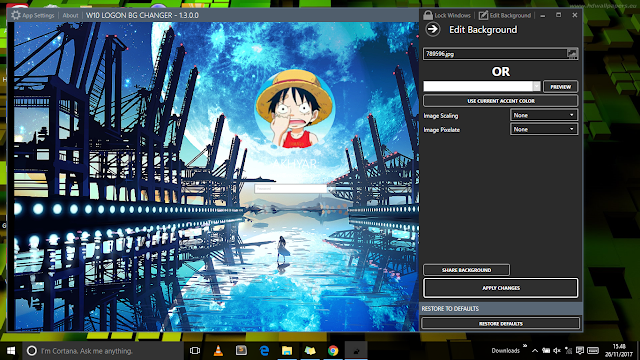Screen dimensions: 640x360
Task: Open the yellow-green taskbar app beside File Explorer
Action: point(310,351)
